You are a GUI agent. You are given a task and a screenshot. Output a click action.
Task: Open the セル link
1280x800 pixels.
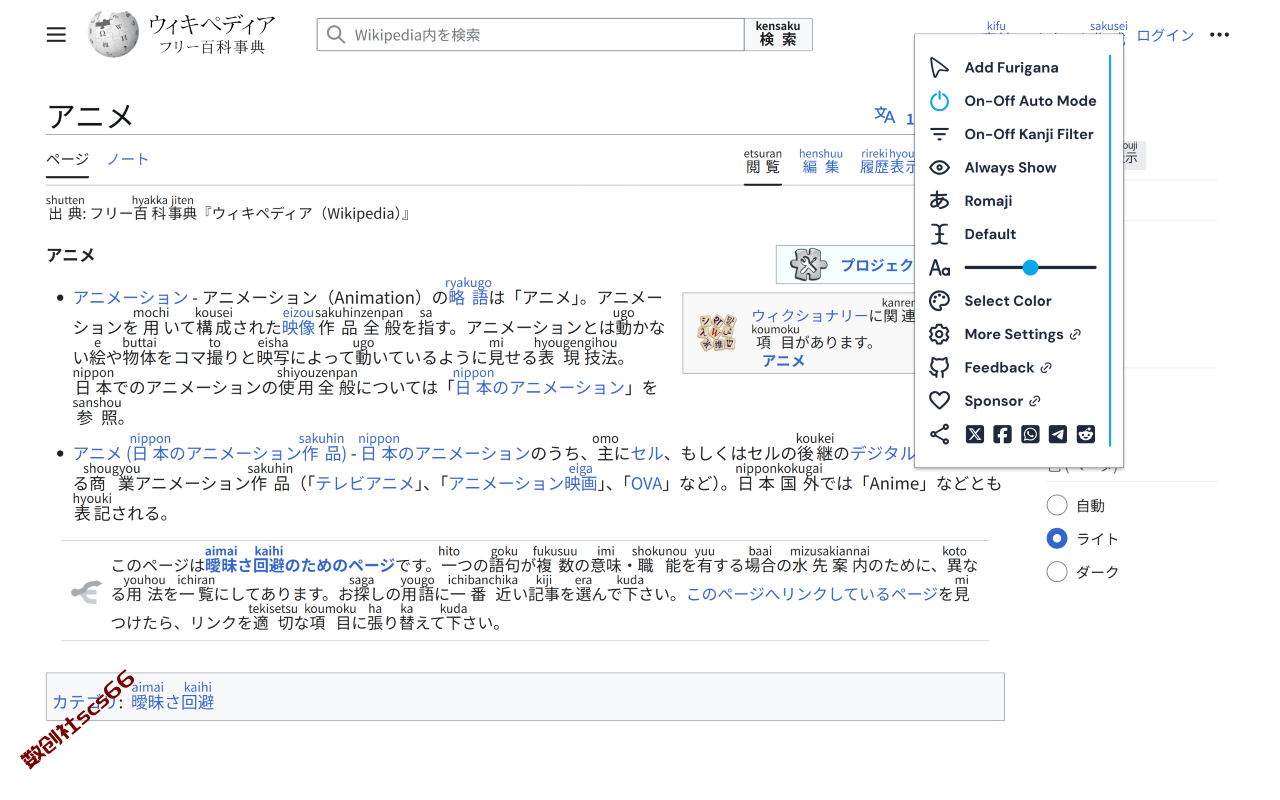pyautogui.click(x=648, y=453)
